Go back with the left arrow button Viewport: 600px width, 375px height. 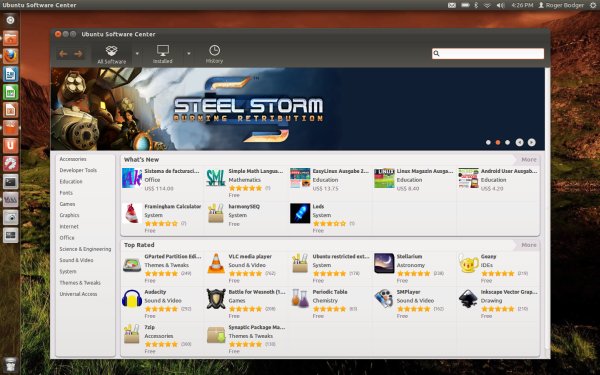tap(64, 54)
